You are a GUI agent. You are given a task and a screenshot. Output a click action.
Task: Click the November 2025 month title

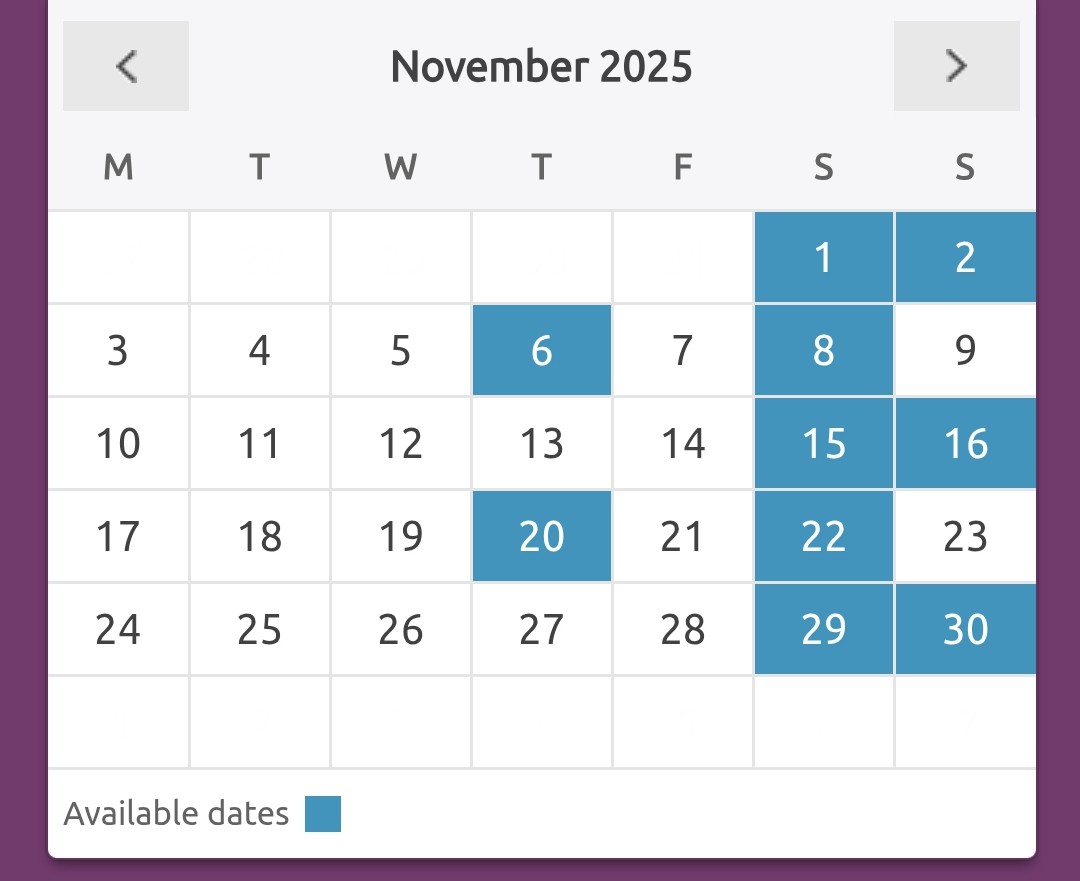541,67
